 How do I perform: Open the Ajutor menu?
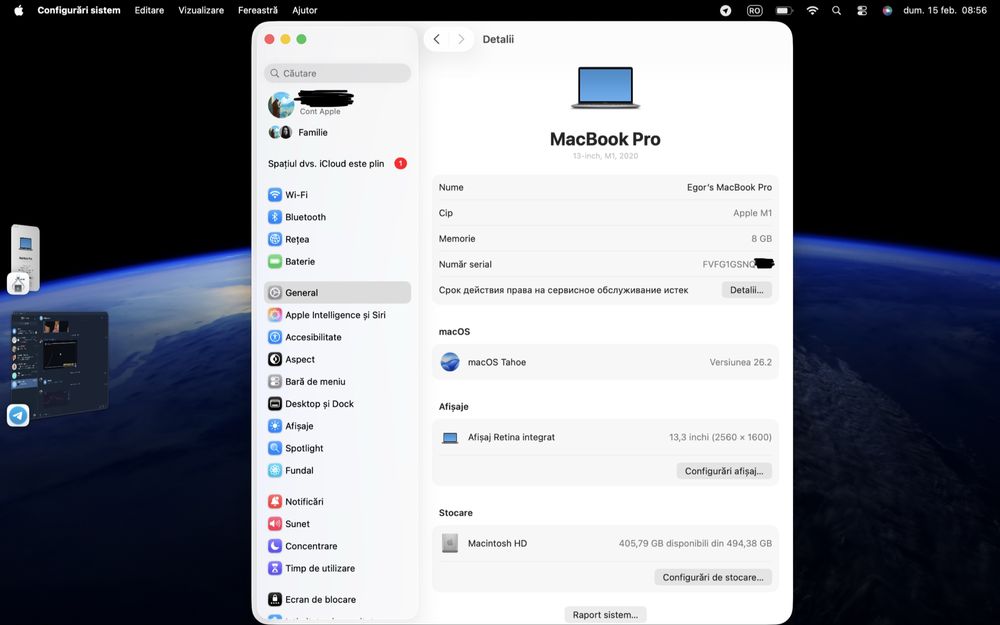[x=305, y=10]
